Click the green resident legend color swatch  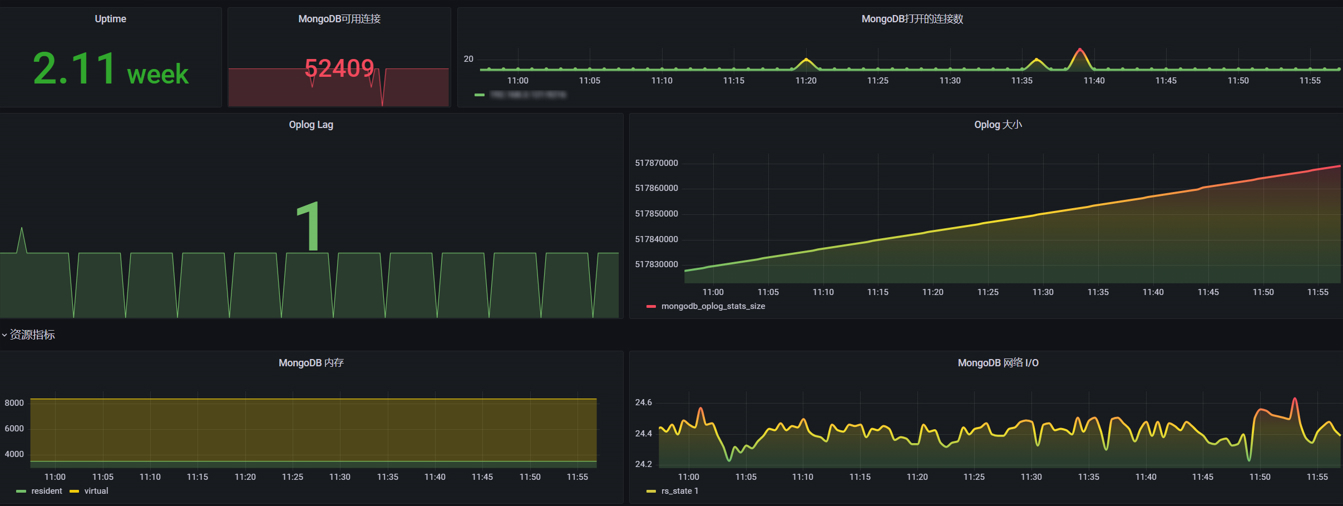21,491
